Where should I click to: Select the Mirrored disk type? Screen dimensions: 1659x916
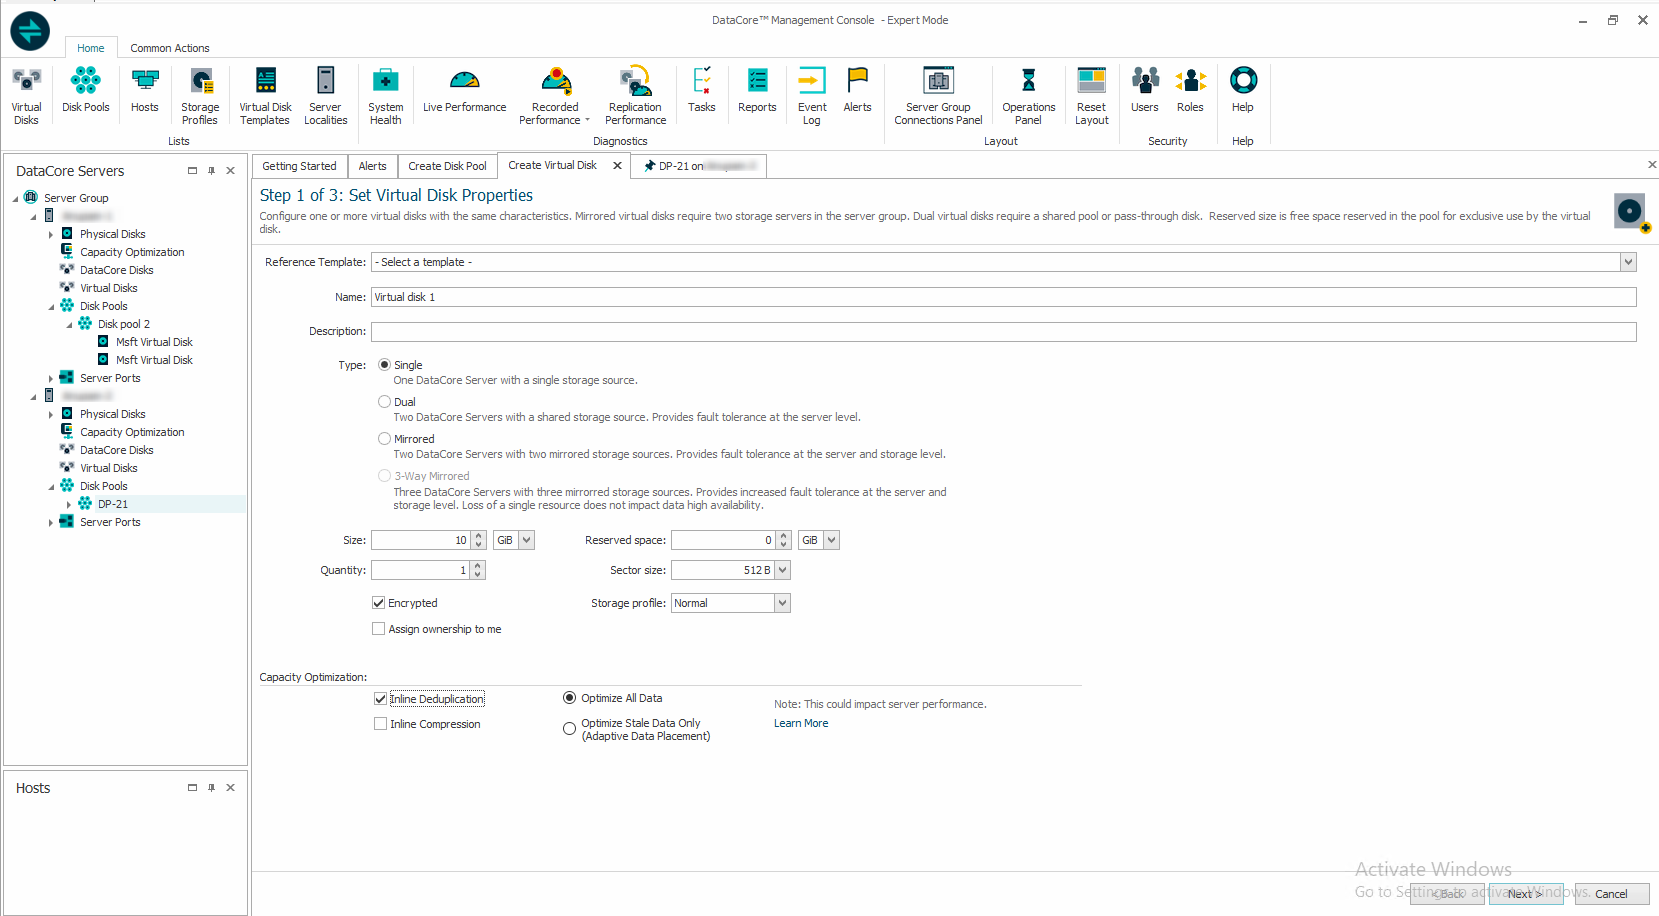coord(385,439)
